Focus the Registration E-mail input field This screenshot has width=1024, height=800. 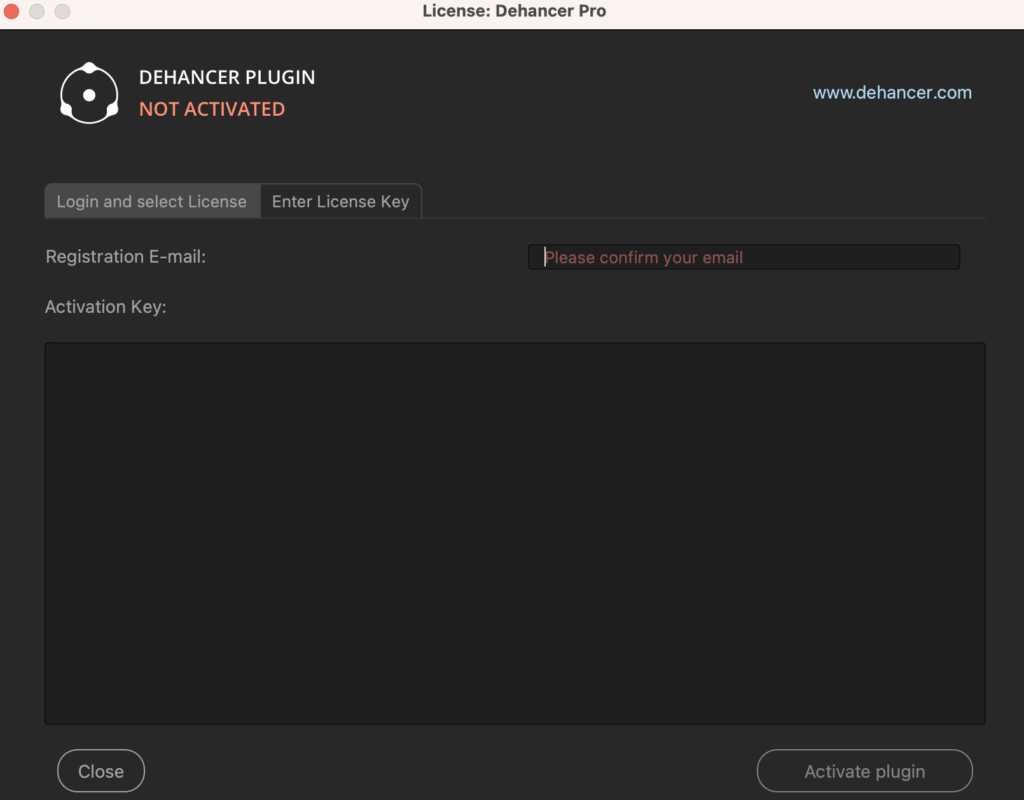(744, 257)
